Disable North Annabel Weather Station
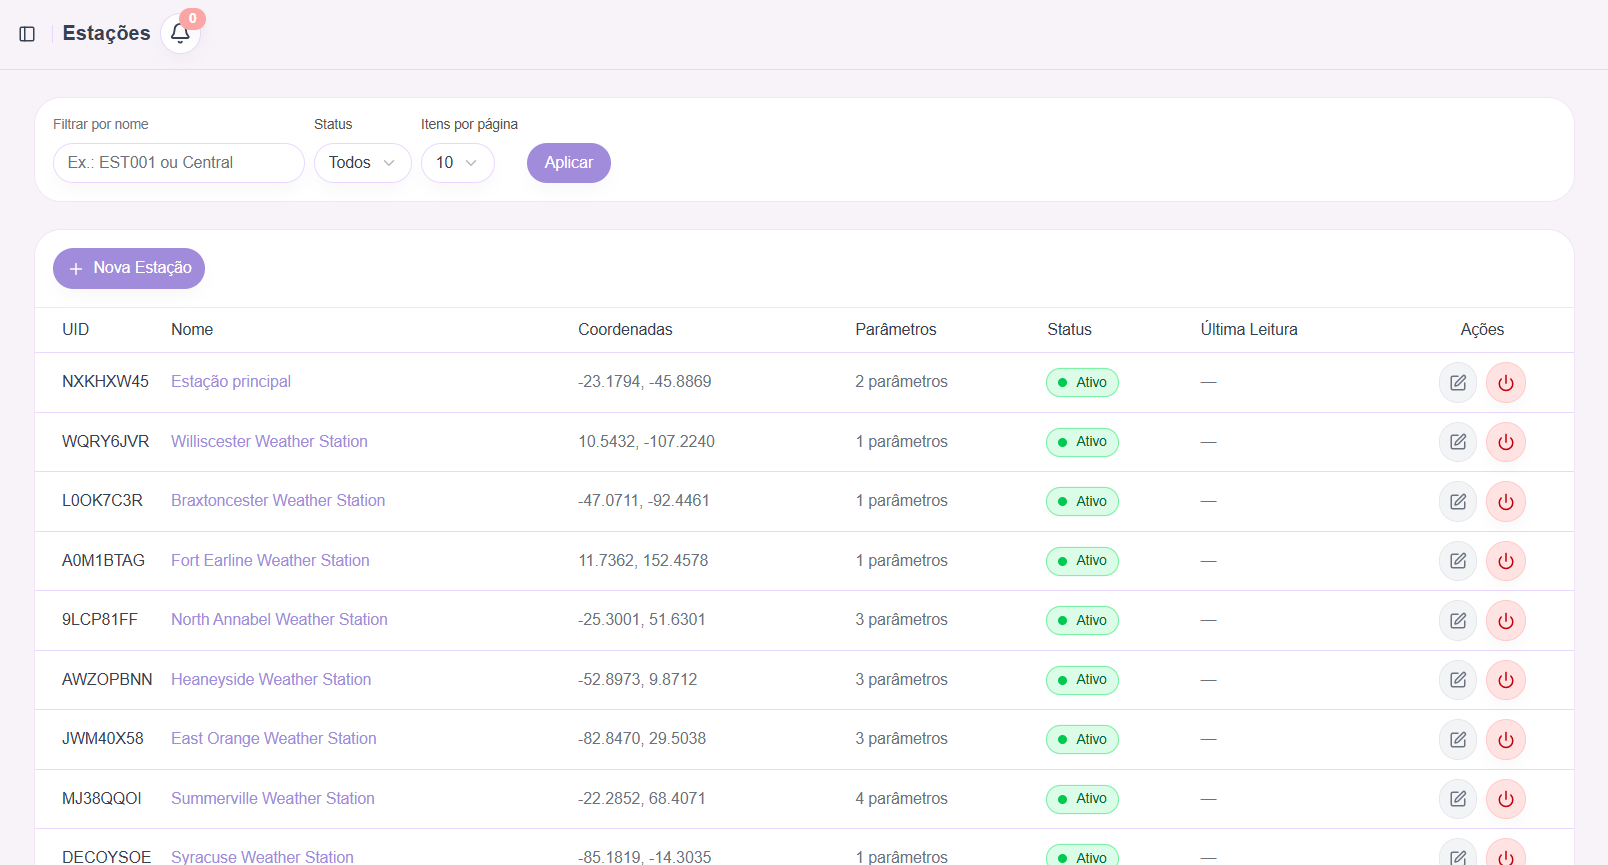1608x865 pixels. [1505, 621]
